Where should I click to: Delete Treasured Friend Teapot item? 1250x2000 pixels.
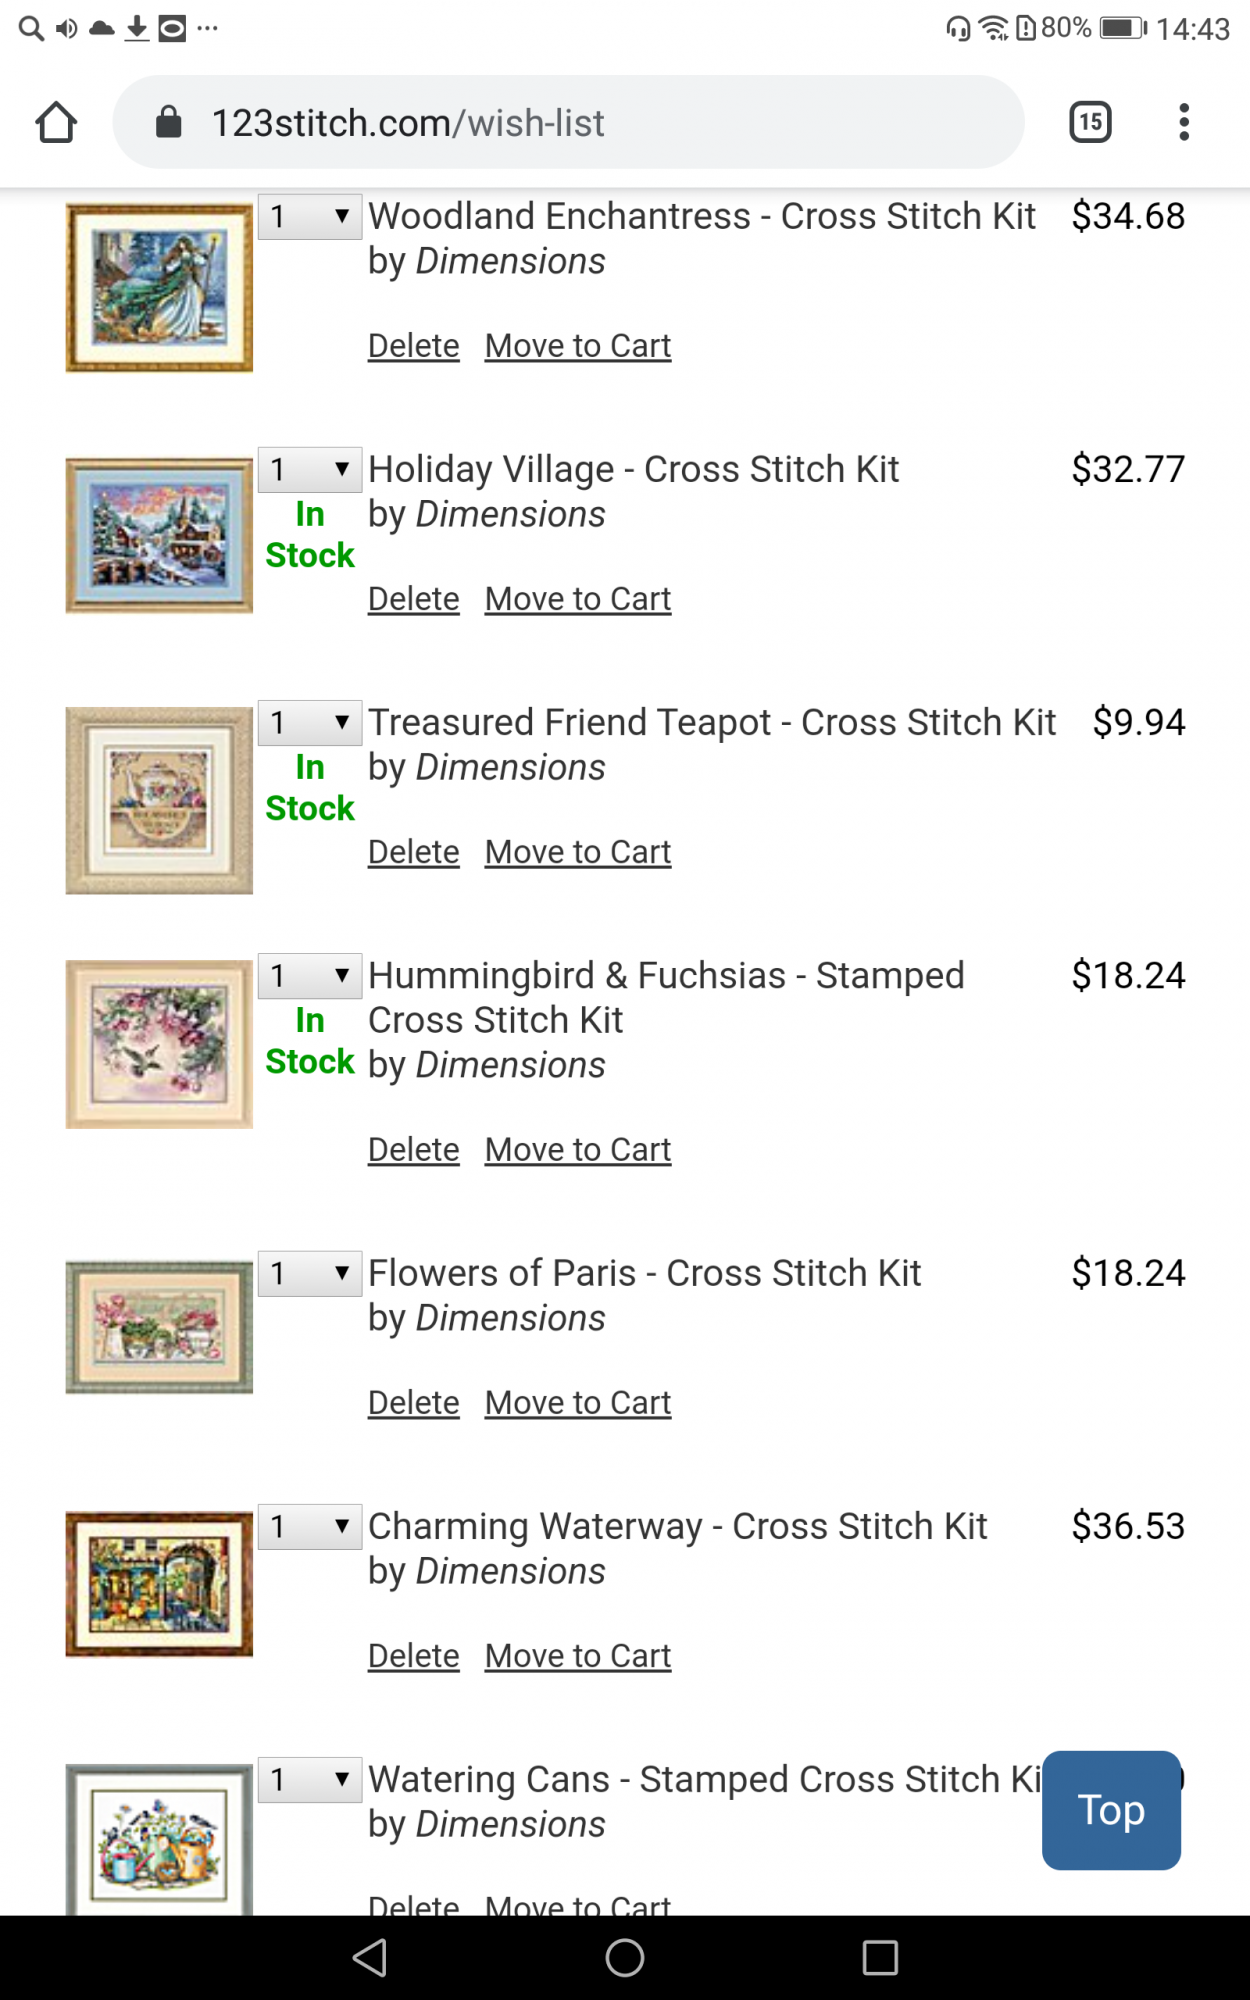[x=413, y=852]
